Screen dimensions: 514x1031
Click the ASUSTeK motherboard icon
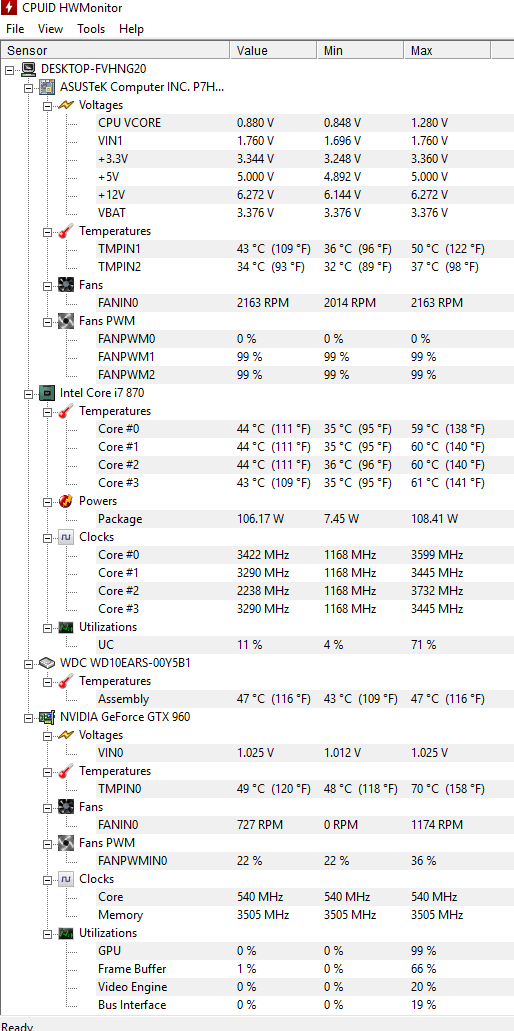point(47,87)
